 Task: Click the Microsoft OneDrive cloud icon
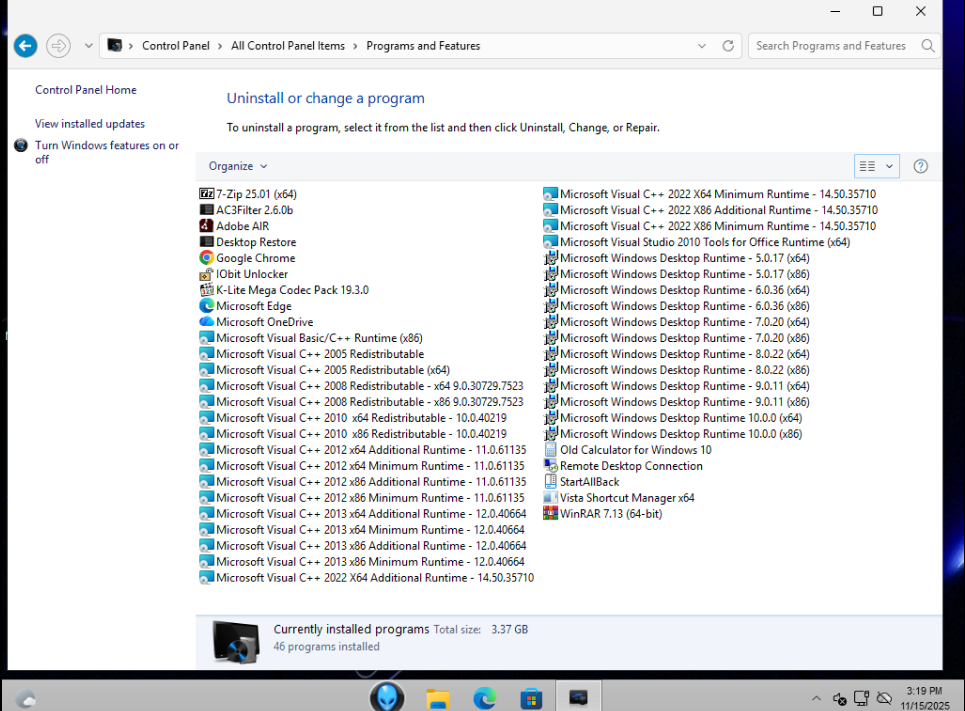pos(206,322)
